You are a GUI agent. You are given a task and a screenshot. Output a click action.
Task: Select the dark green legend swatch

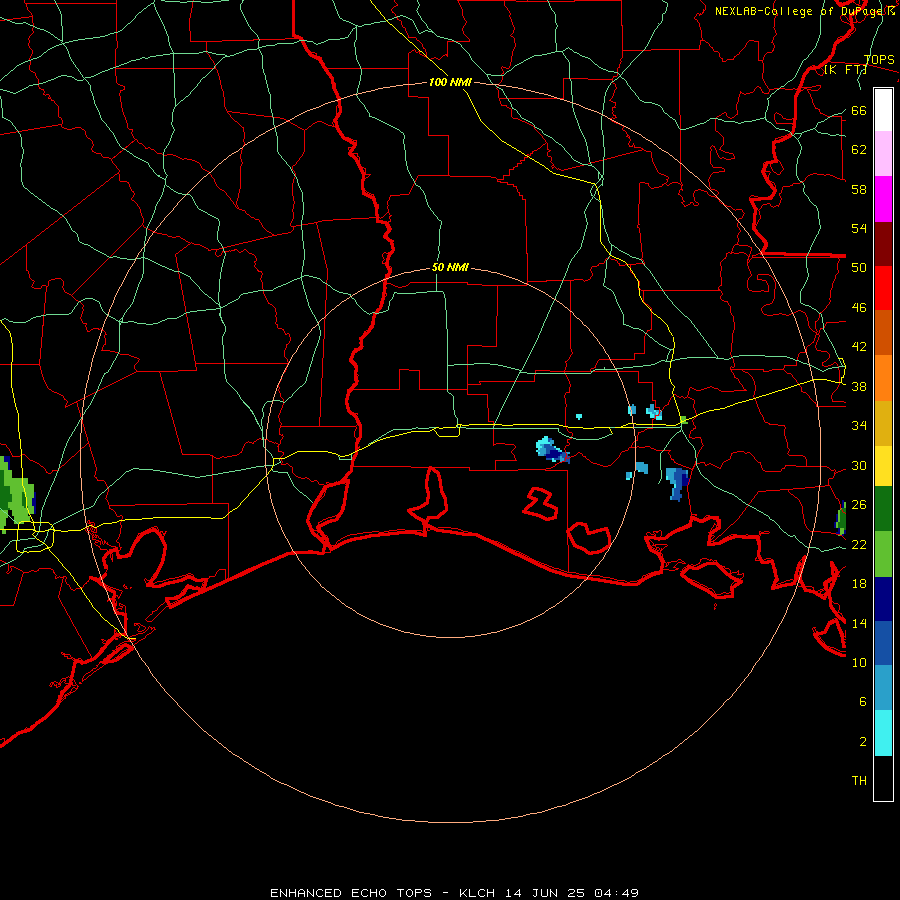883,509
